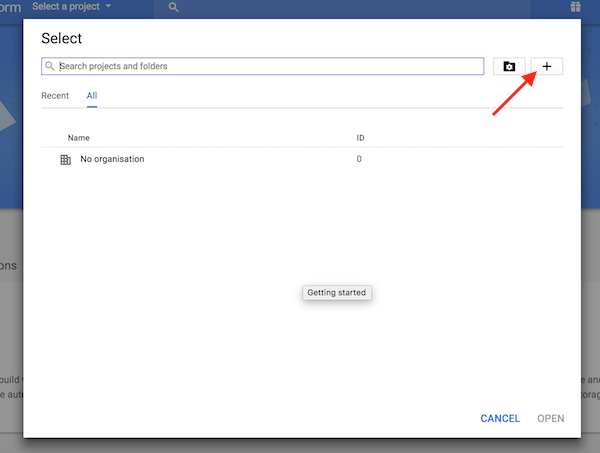Click the Name column header

[78, 136]
